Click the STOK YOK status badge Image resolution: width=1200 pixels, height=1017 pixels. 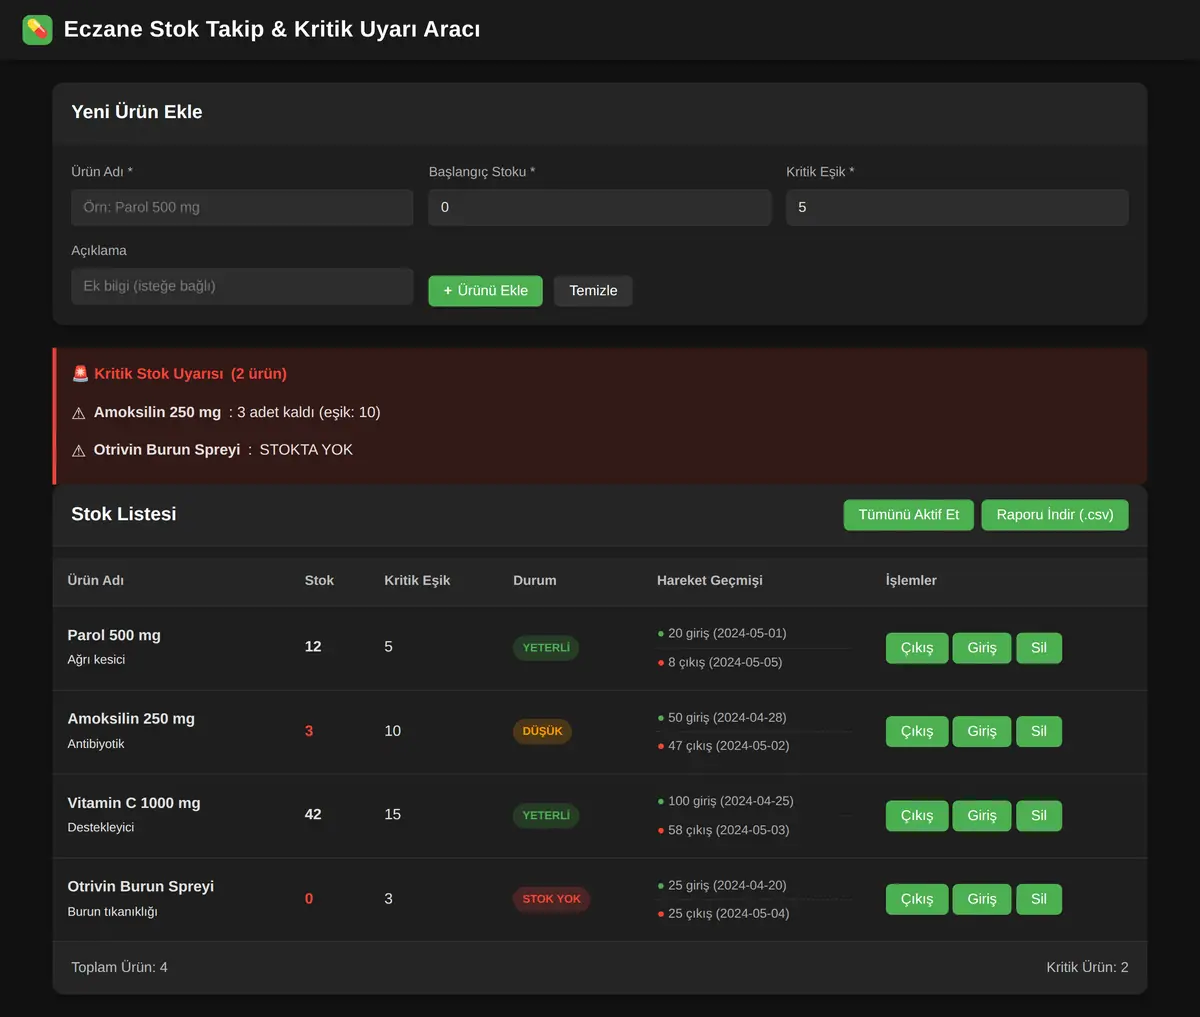[x=552, y=899]
